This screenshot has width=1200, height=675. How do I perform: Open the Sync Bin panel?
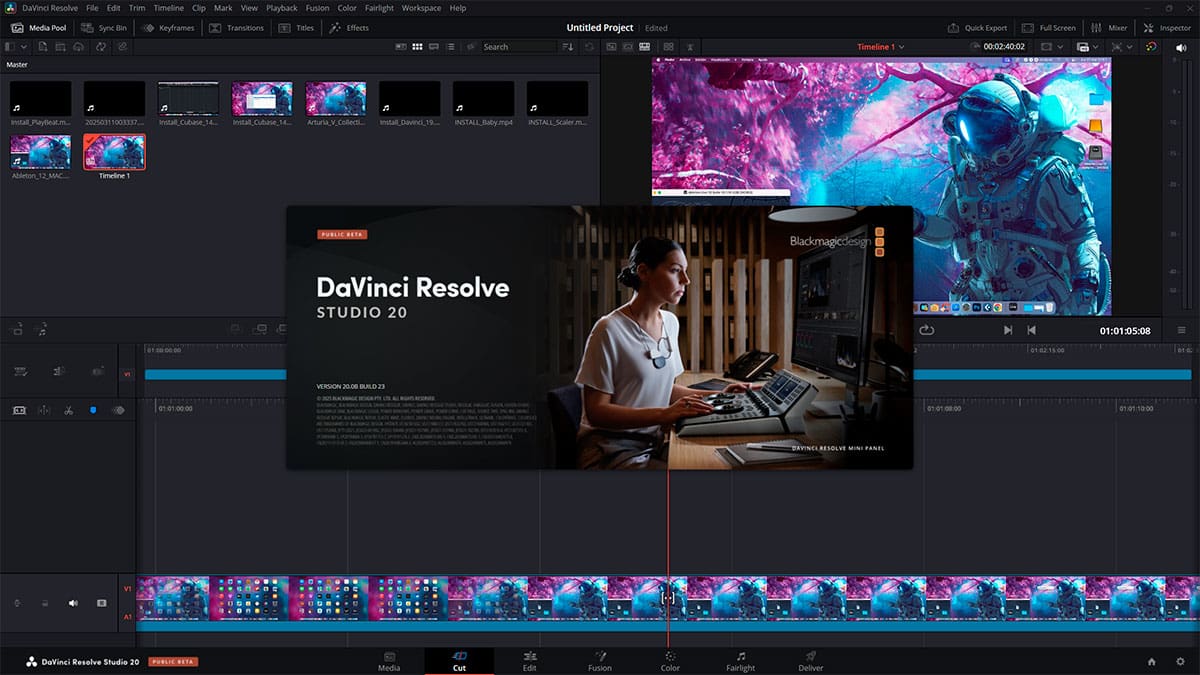pos(104,28)
